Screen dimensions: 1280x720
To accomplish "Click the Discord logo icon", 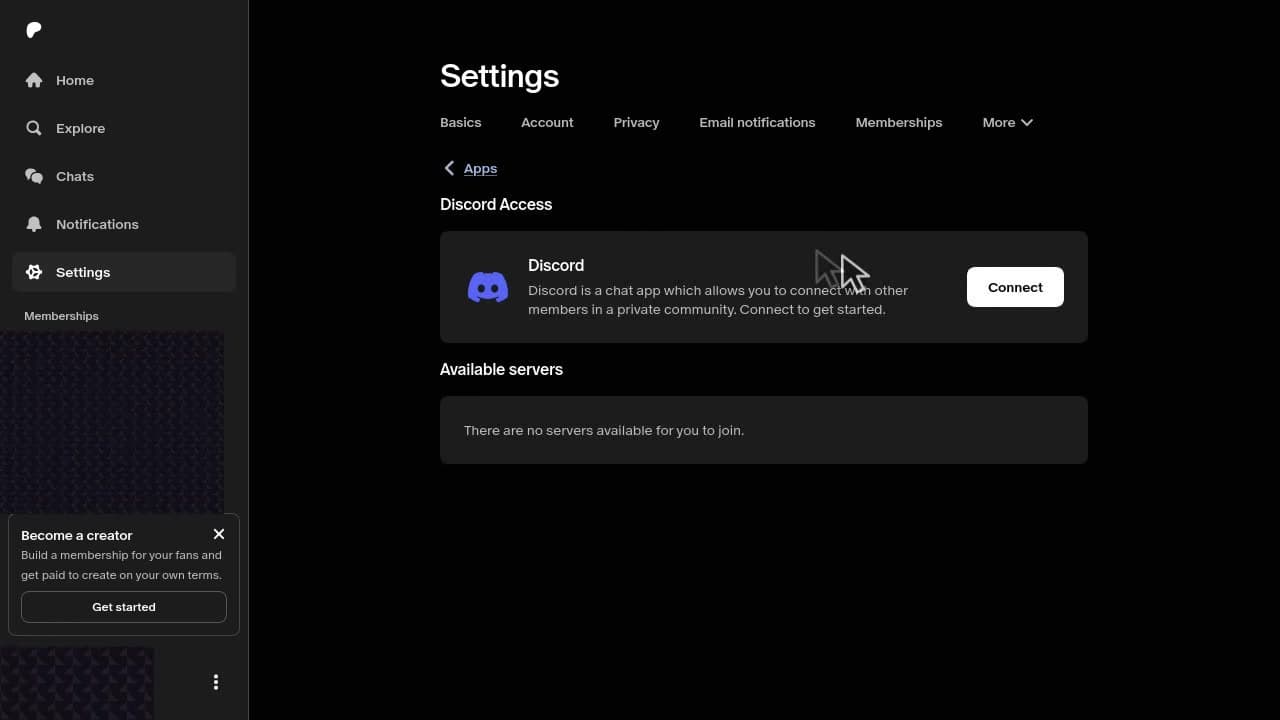I will coord(488,287).
